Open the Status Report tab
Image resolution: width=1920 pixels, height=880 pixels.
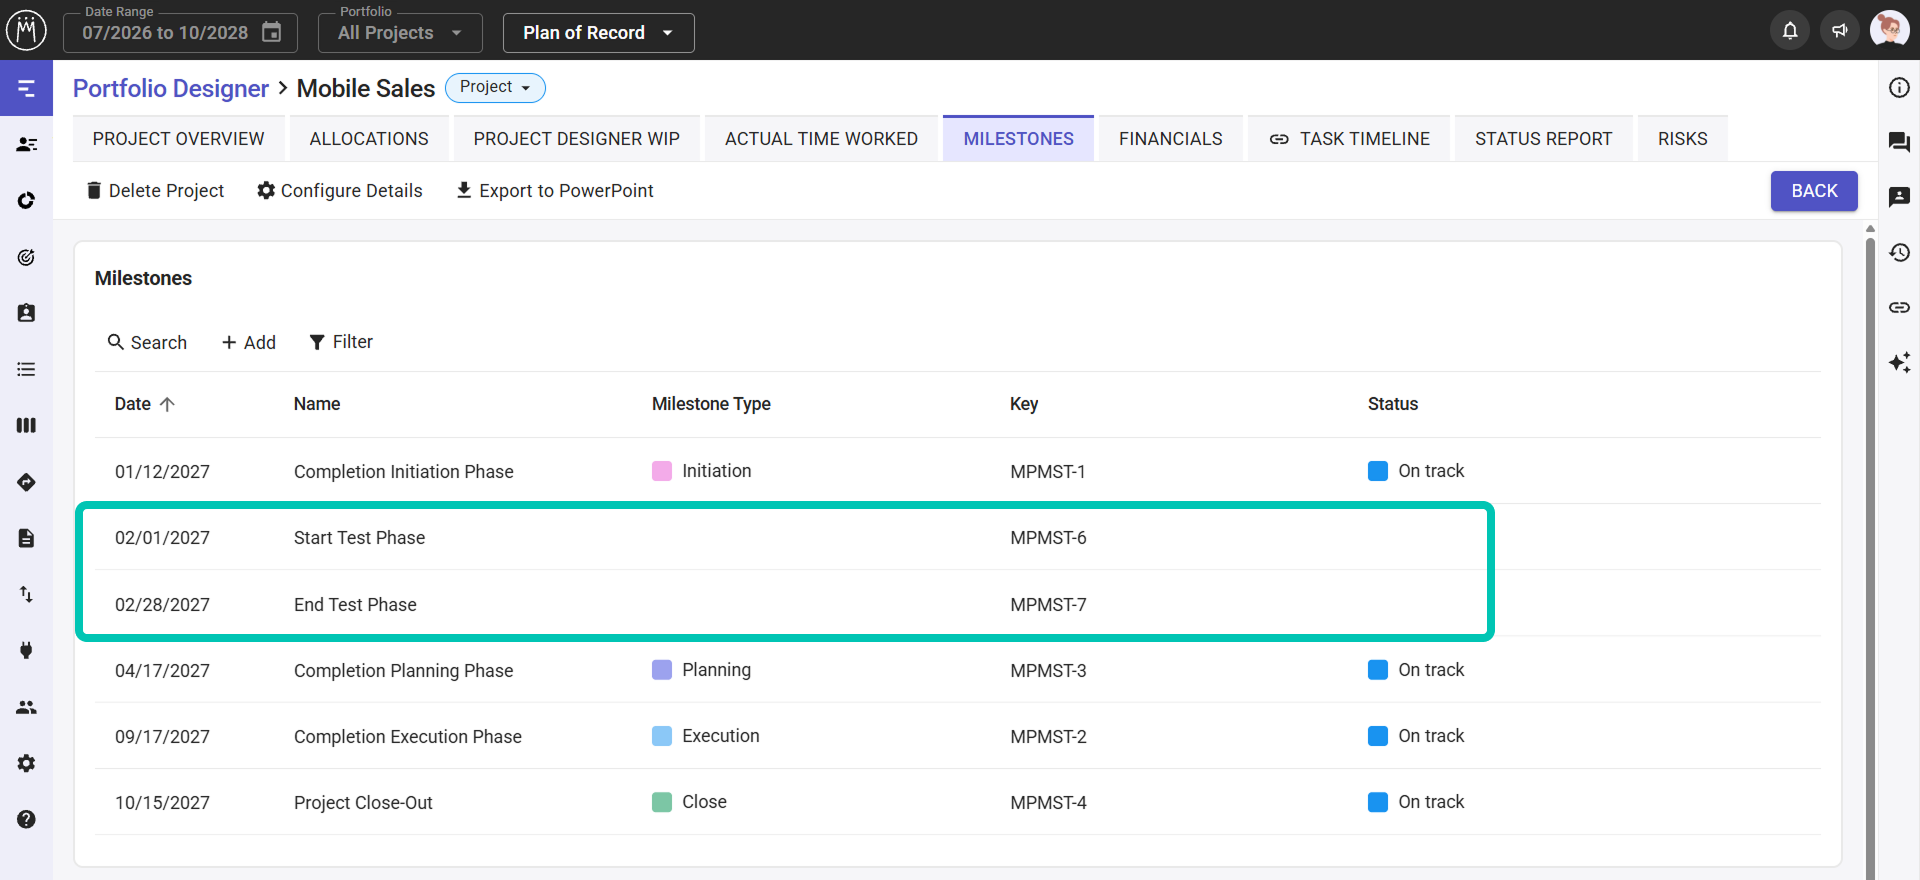click(1543, 139)
